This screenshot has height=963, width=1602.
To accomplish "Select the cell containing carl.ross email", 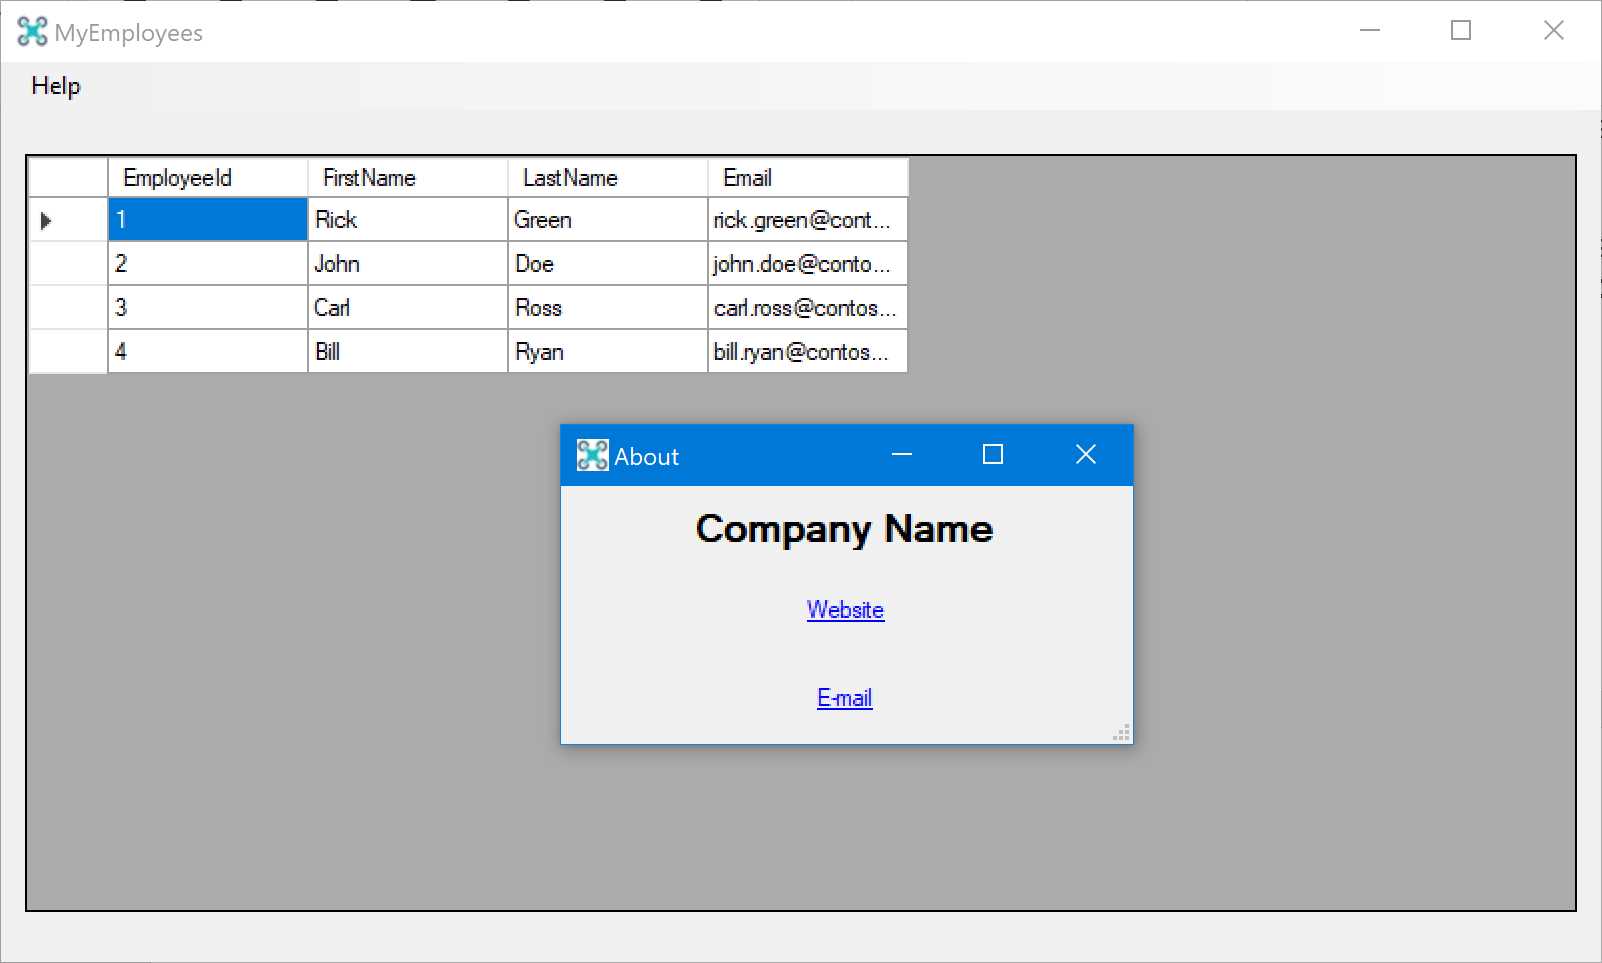I will point(806,307).
